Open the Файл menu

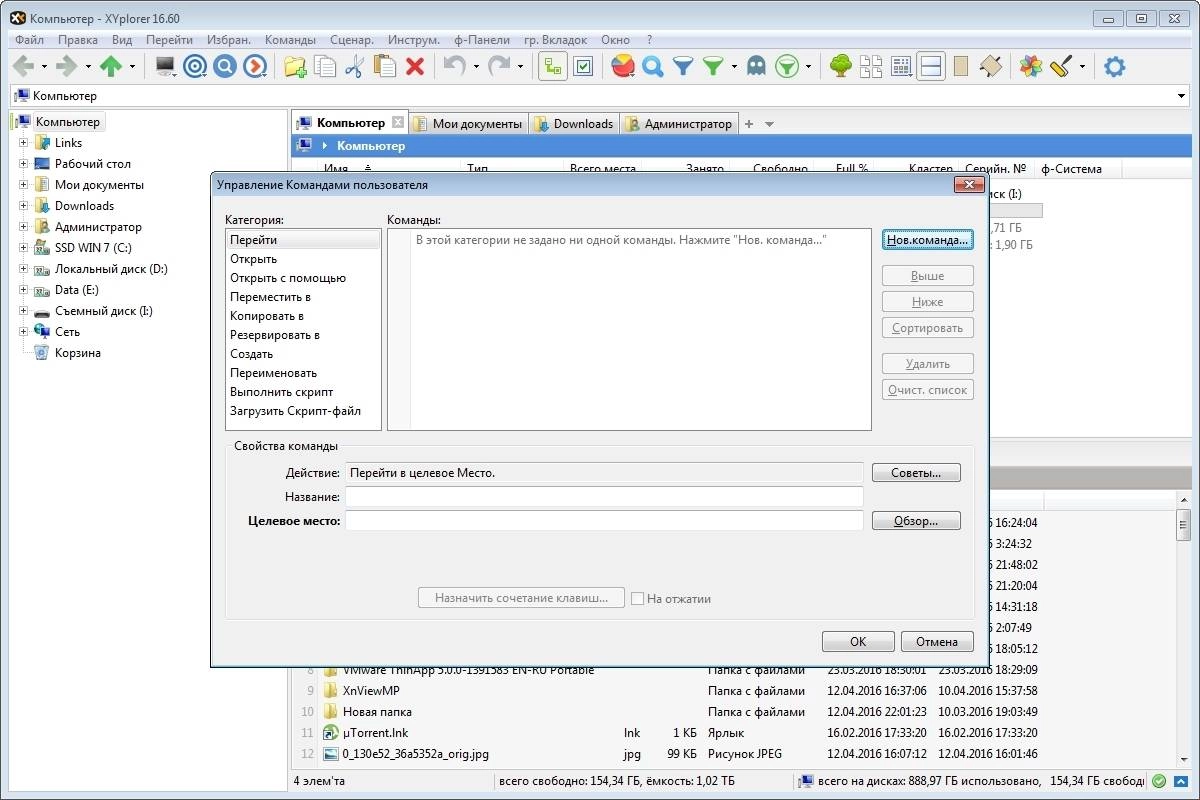29,40
